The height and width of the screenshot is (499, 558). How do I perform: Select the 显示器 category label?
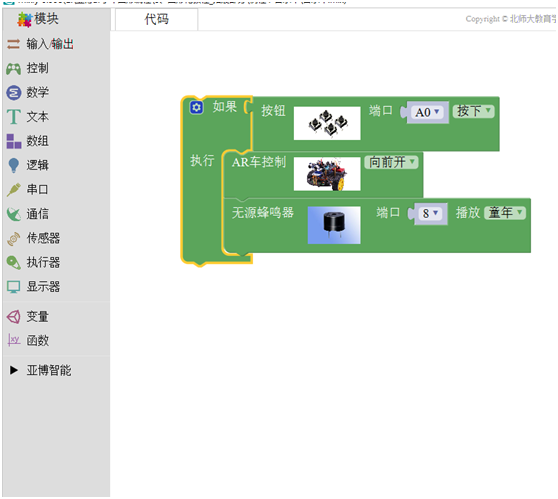[x=43, y=287]
